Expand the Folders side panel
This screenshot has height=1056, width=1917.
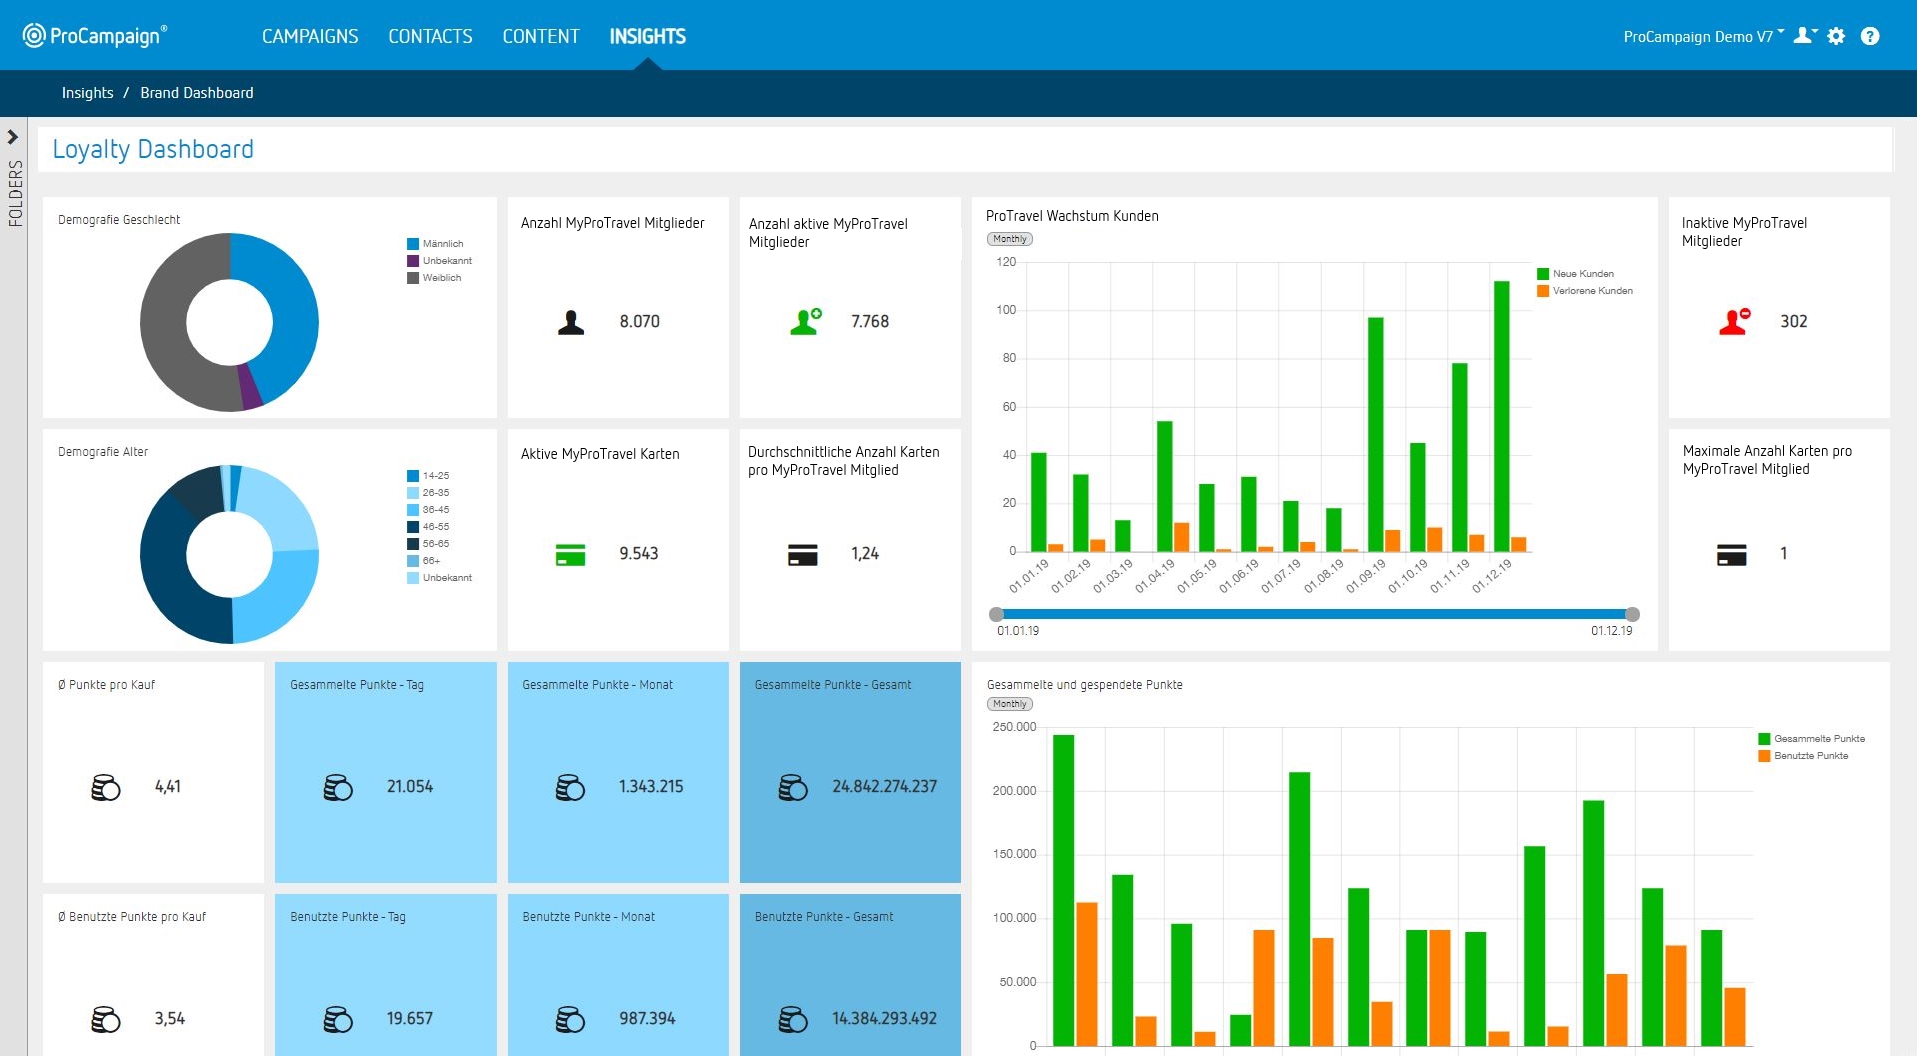point(13,137)
